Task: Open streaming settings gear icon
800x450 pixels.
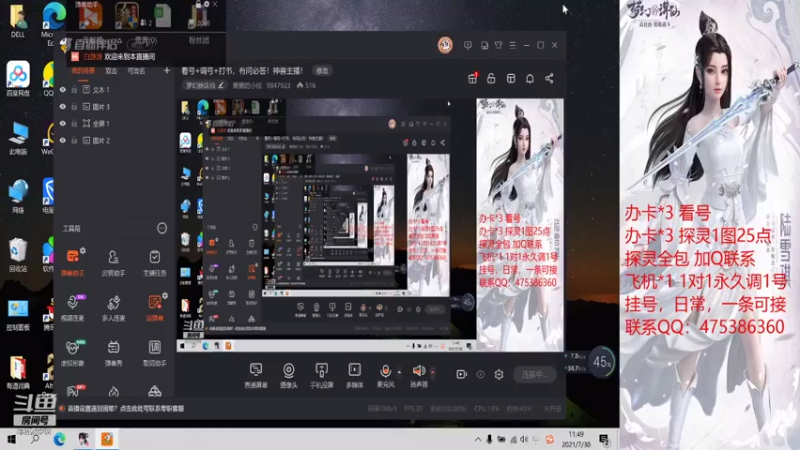Action: click(499, 374)
